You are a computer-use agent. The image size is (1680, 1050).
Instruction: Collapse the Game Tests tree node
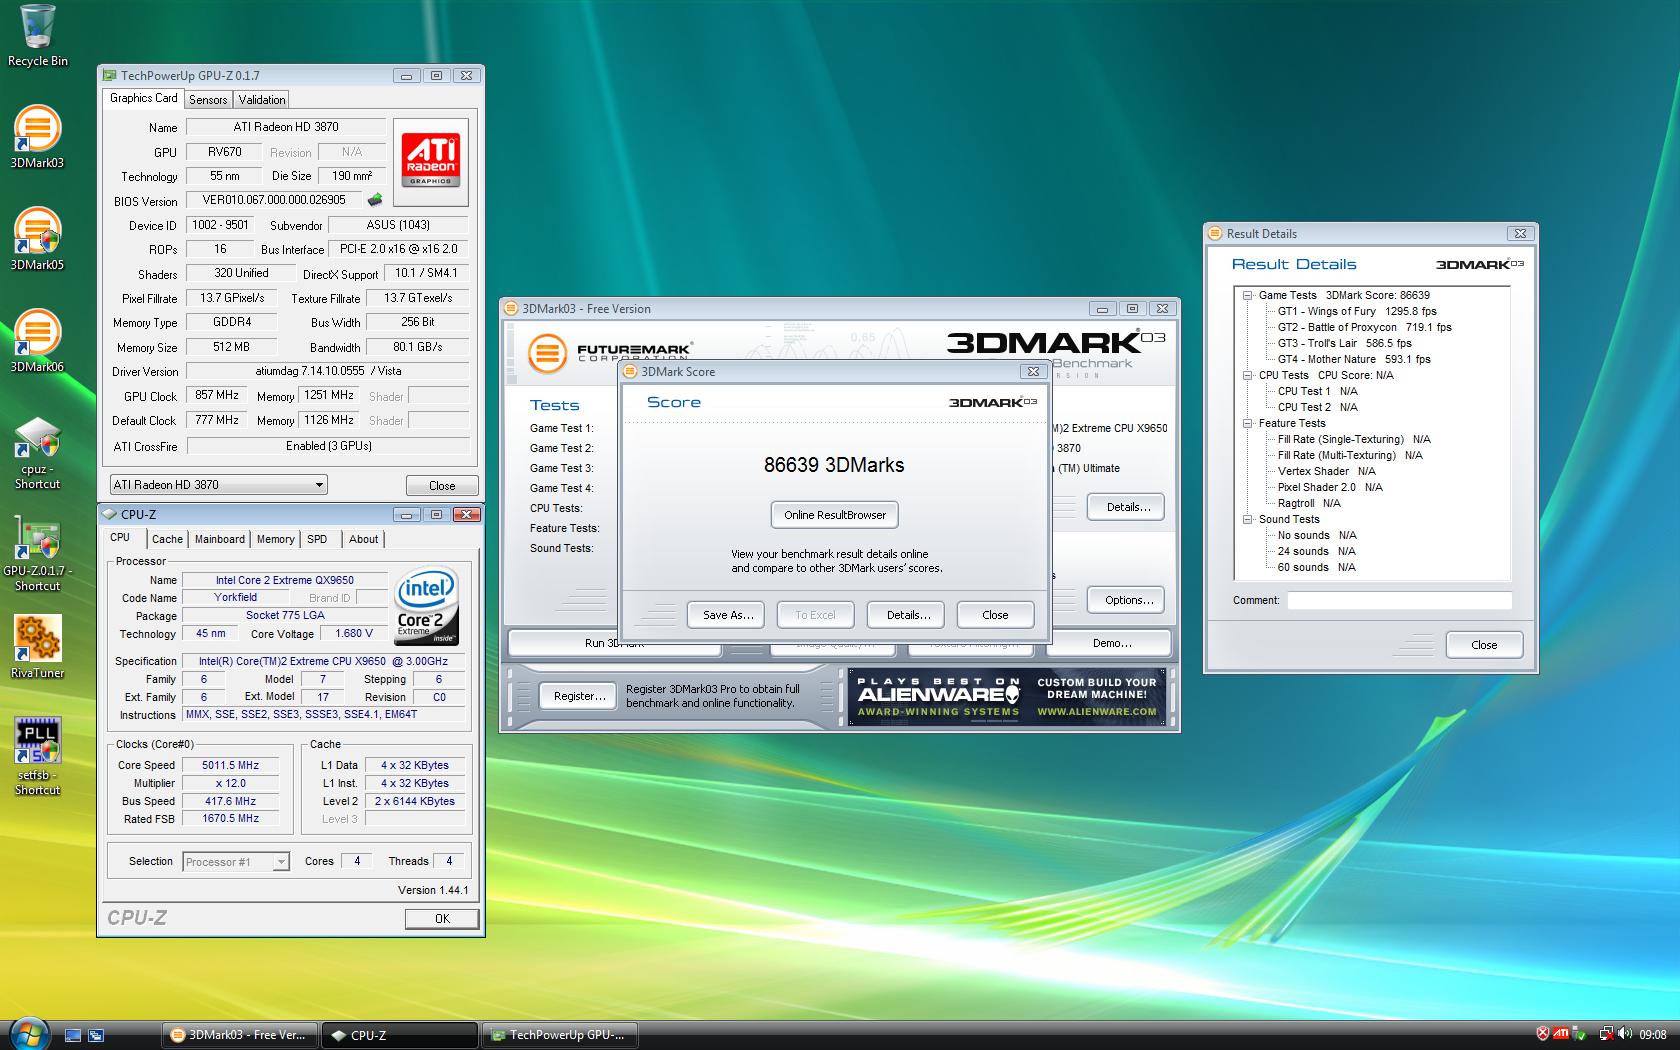[x=1247, y=296]
